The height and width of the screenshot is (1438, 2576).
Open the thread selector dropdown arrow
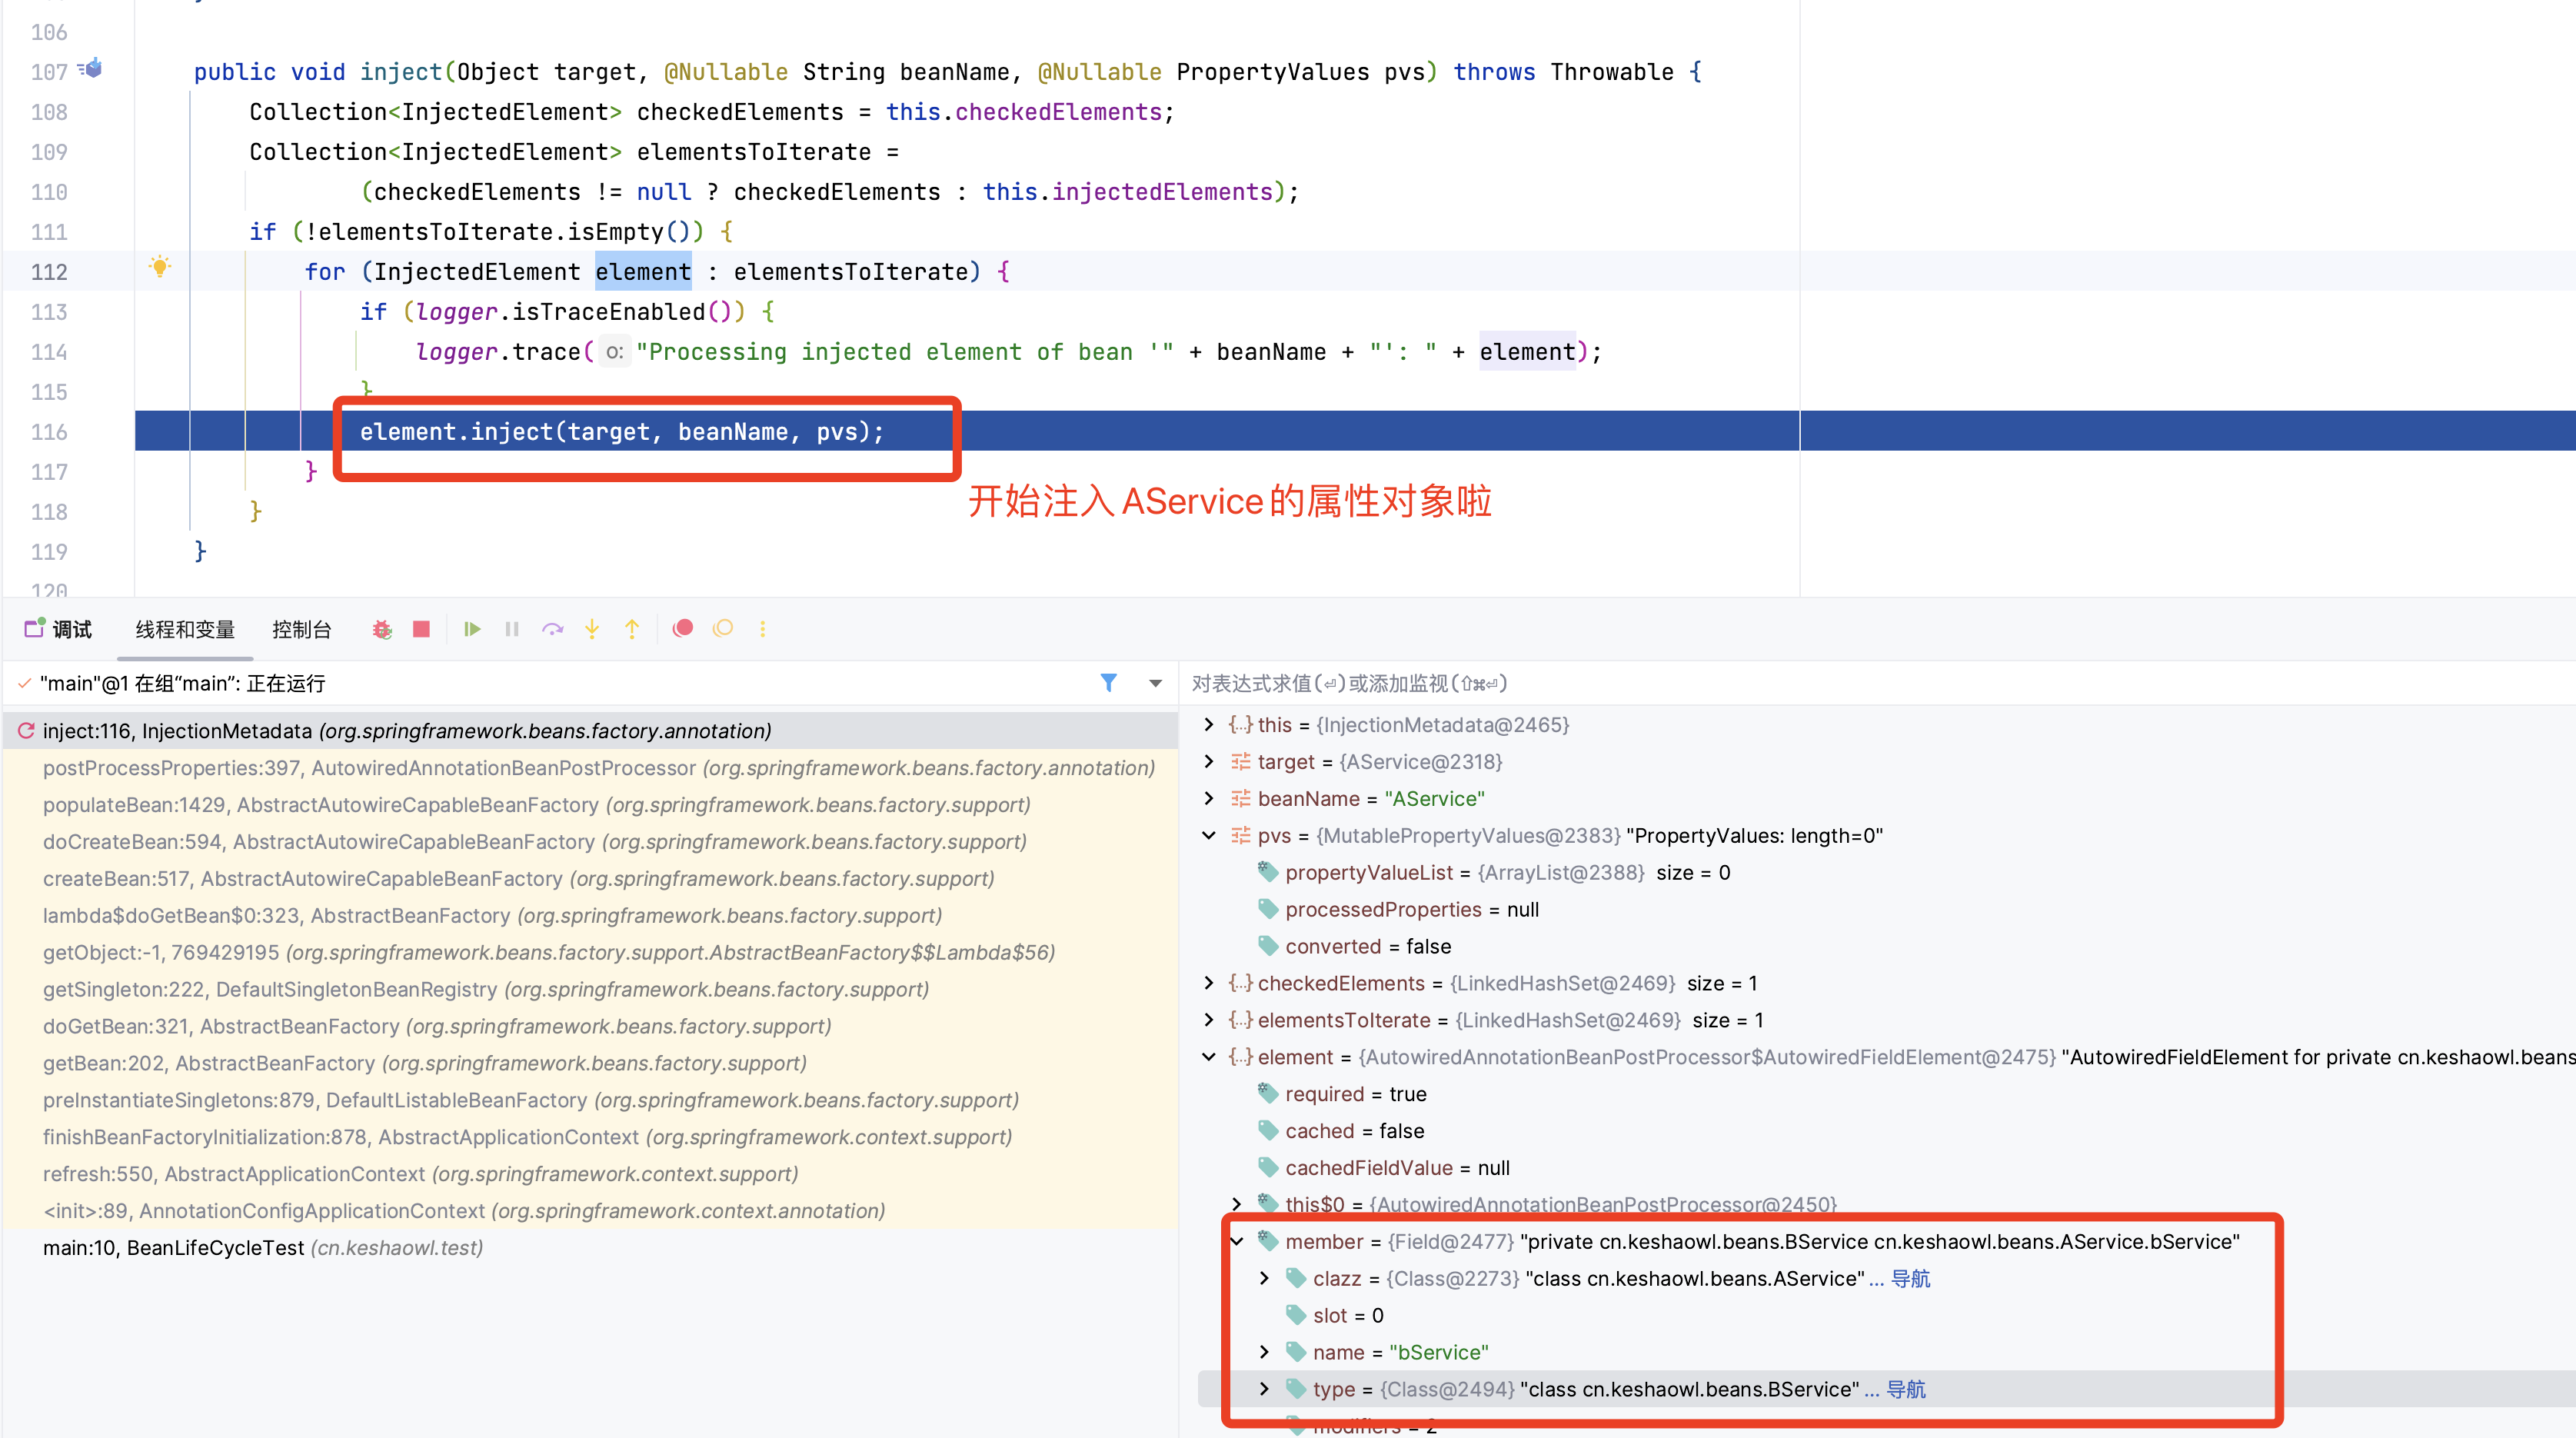[1155, 683]
